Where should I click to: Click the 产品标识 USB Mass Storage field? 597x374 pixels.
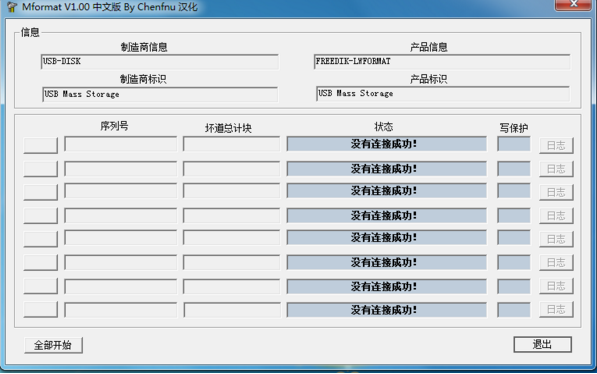(443, 93)
